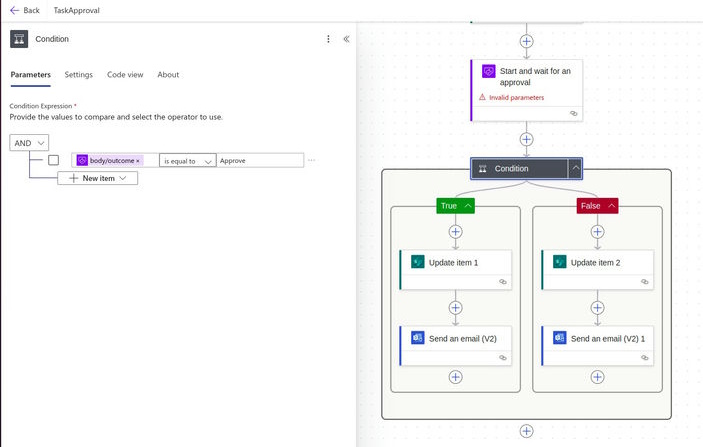Screen dimensions: 703x447
Task: Switch to the Settings tab
Action: pos(79,75)
